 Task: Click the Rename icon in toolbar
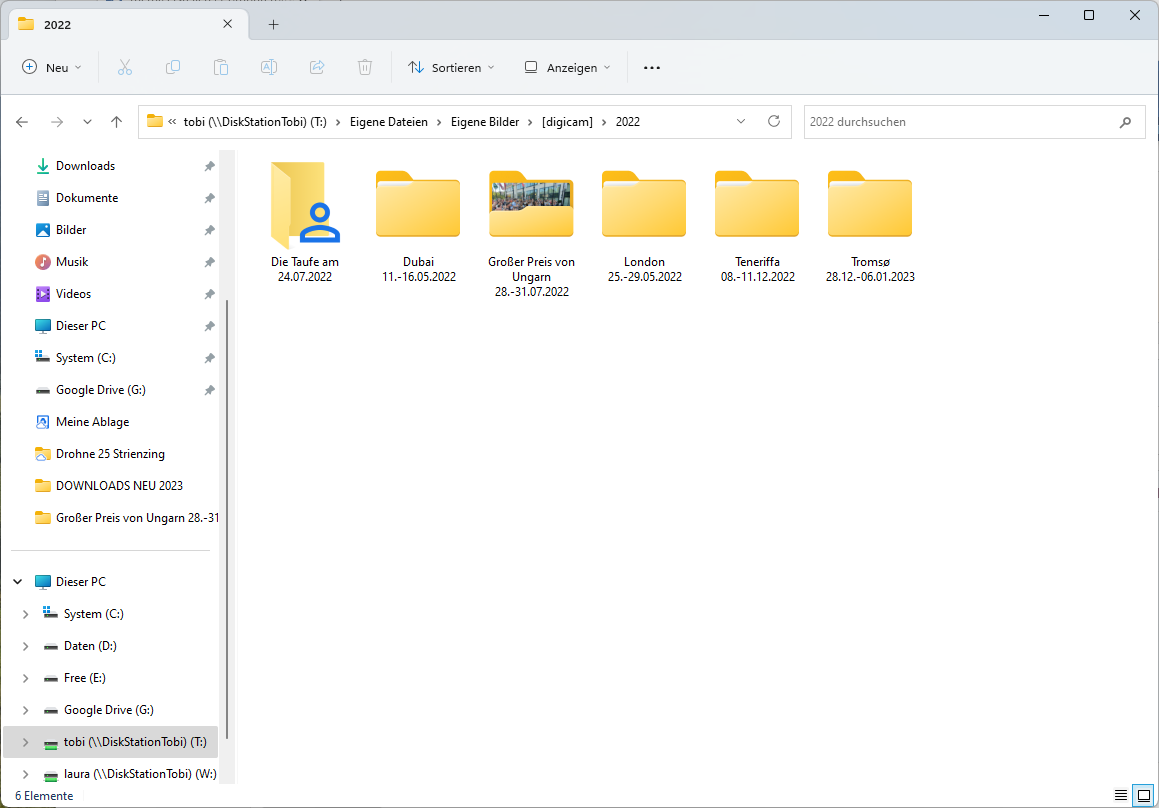pos(269,67)
